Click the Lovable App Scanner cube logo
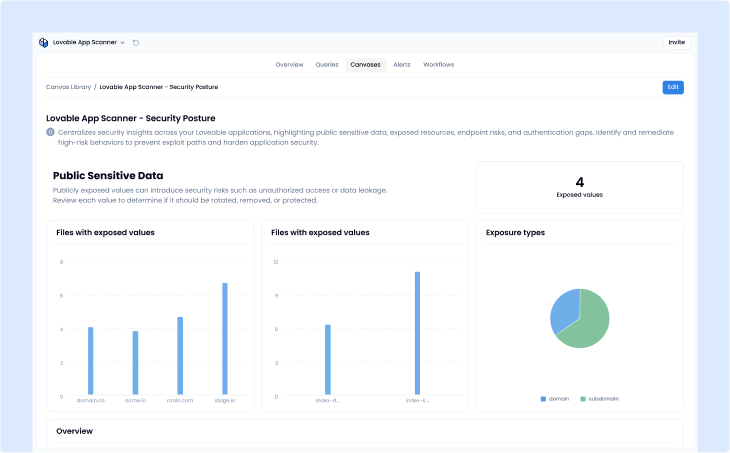The width and height of the screenshot is (730, 453). click(44, 43)
